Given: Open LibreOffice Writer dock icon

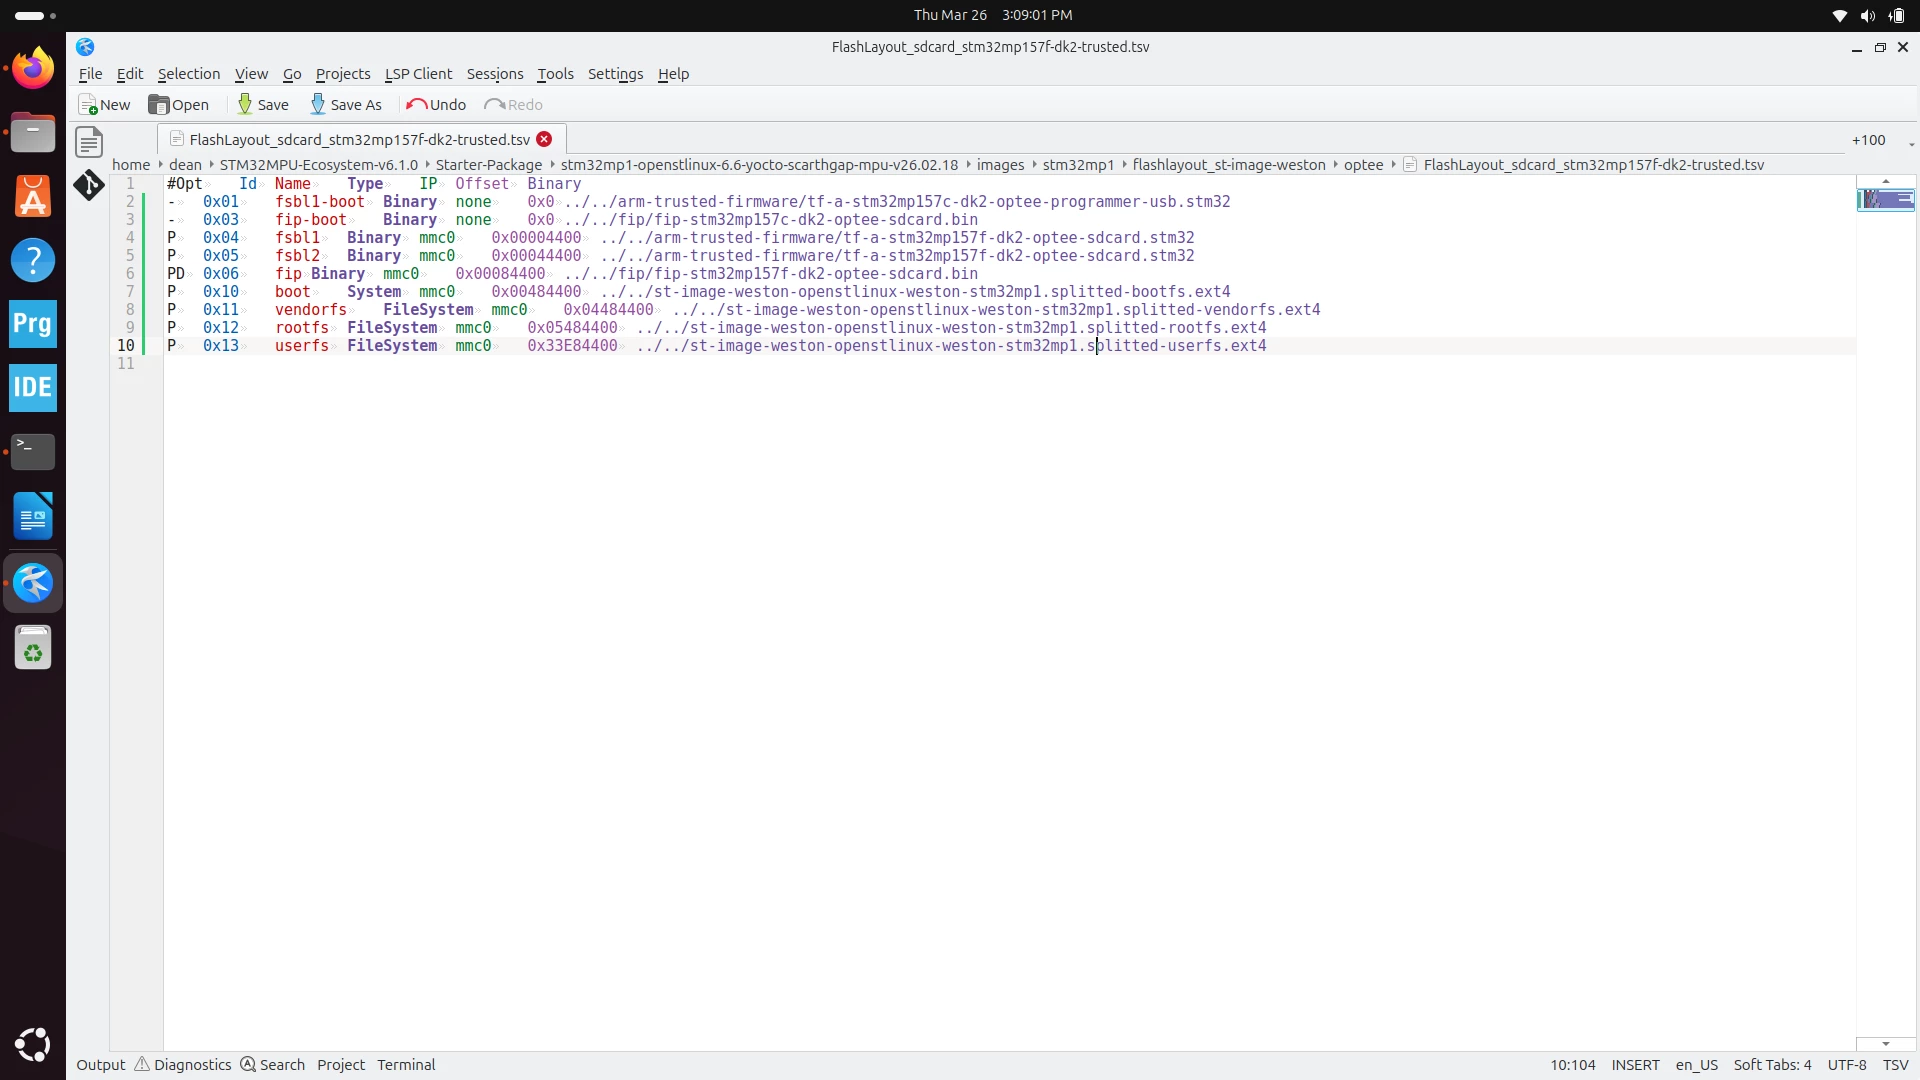Looking at the screenshot, I should point(33,517).
